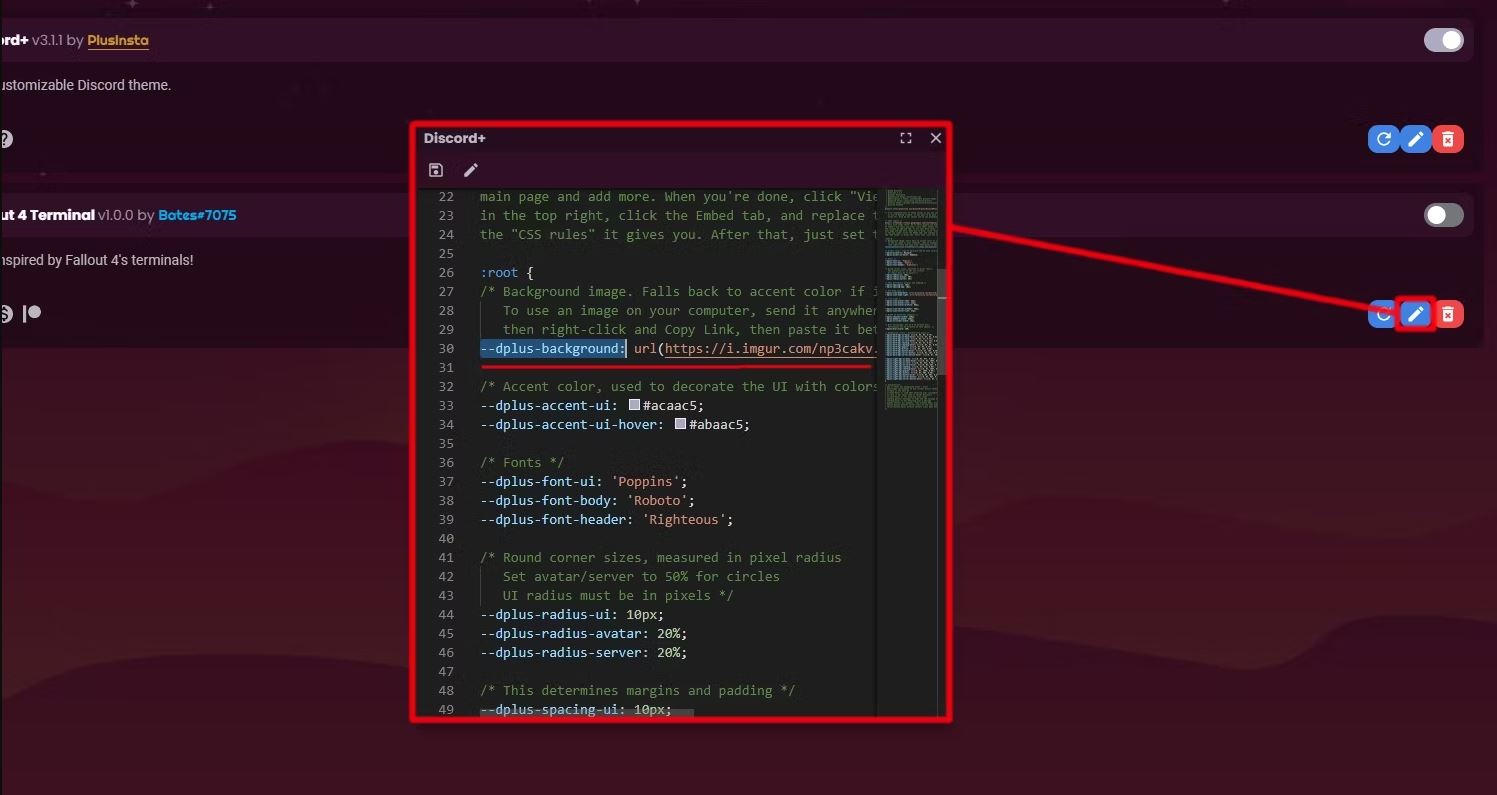The image size is (1497, 795).
Task: Click the 'Background image. Falls back' comment line
Action: coord(678,292)
